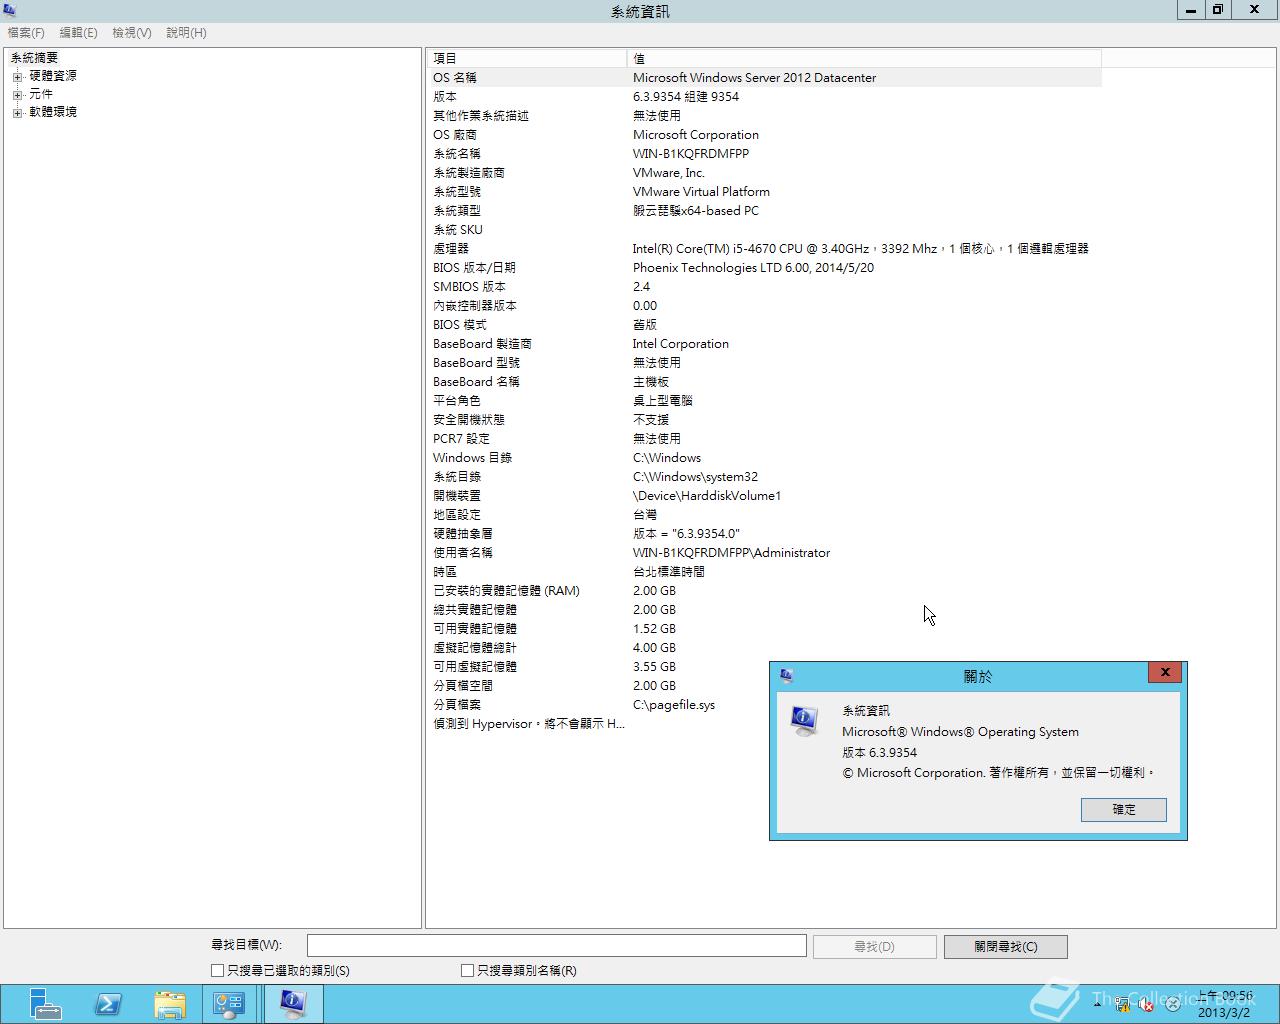The width and height of the screenshot is (1280, 1024).
Task: Open File Explorer from the taskbar
Action: click(170, 1004)
